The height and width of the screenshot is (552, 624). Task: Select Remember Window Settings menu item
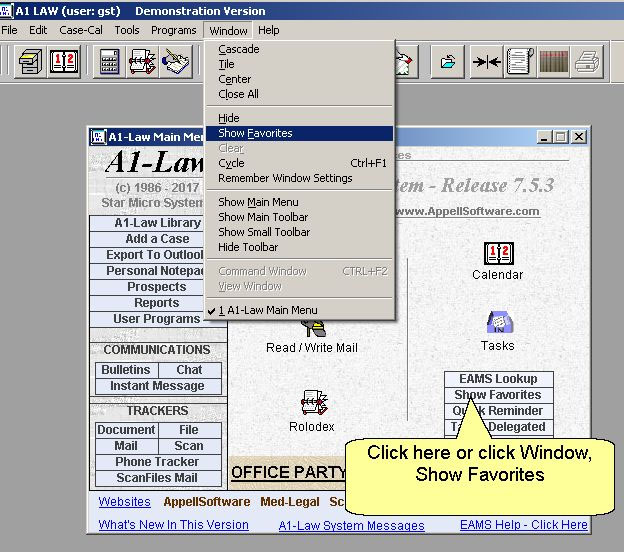tap(285, 178)
